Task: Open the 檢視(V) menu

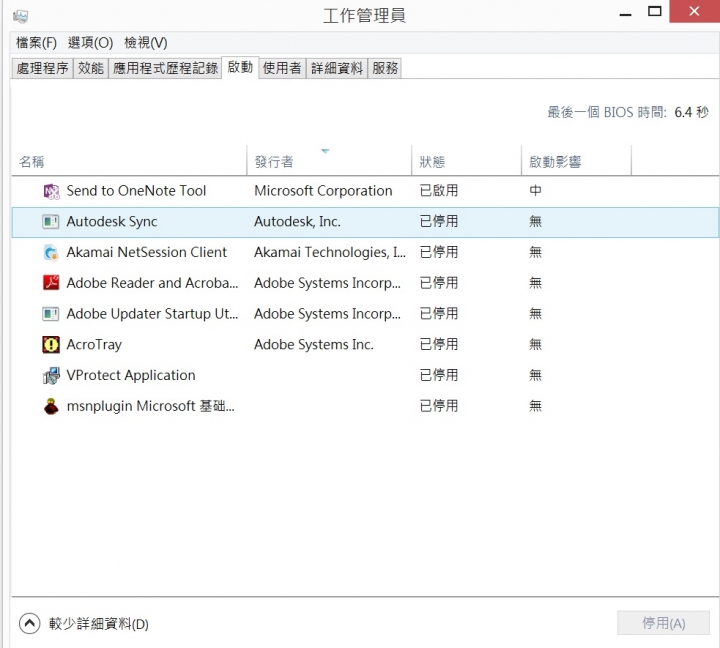Action: tap(146, 43)
